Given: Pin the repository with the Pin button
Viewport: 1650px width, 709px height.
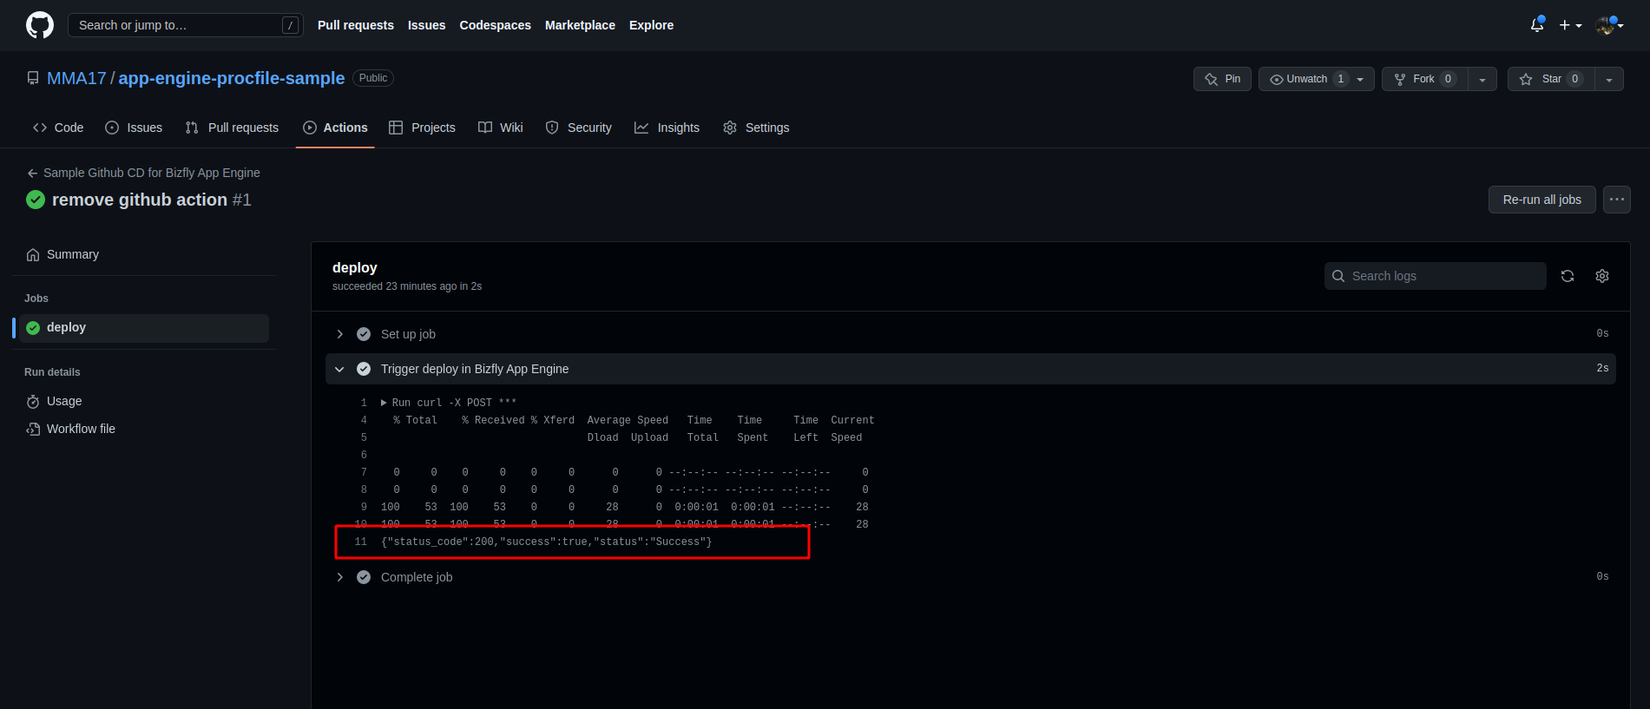Looking at the screenshot, I should coord(1222,79).
